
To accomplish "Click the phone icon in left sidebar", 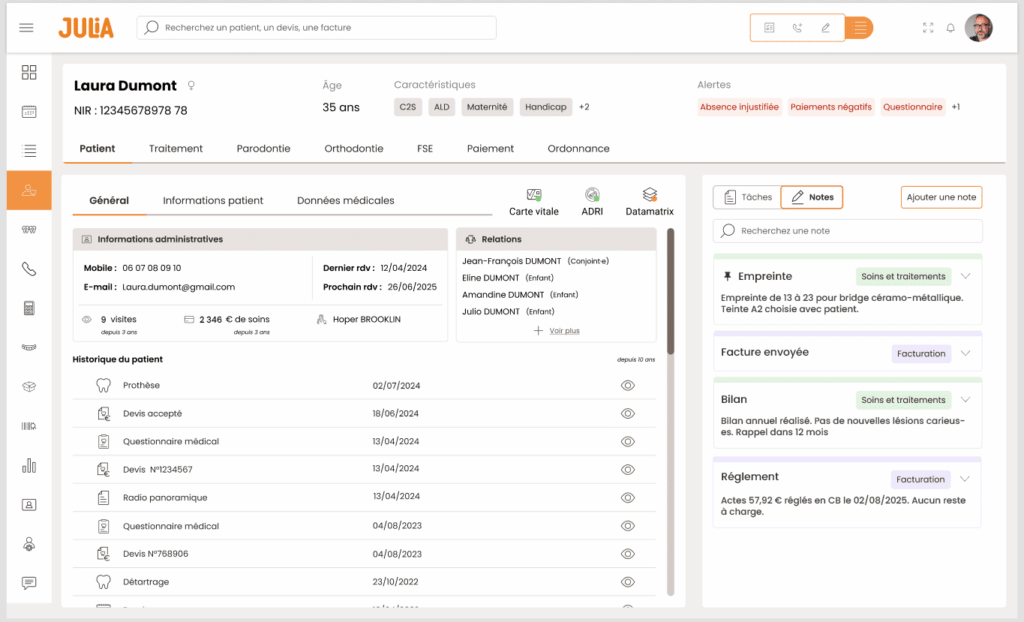I will click(29, 269).
